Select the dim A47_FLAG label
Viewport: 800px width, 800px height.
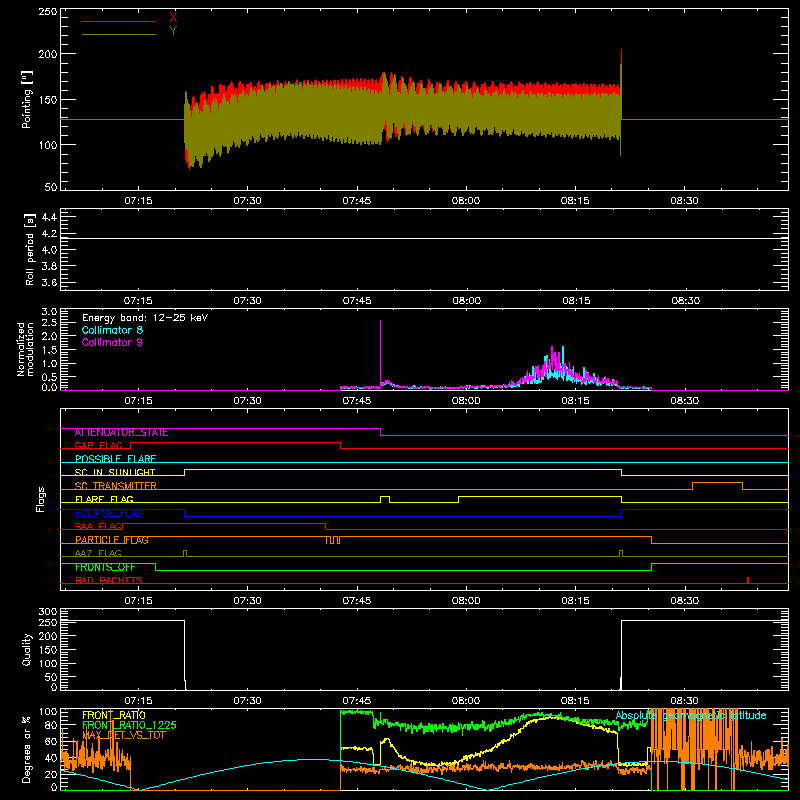click(98, 553)
